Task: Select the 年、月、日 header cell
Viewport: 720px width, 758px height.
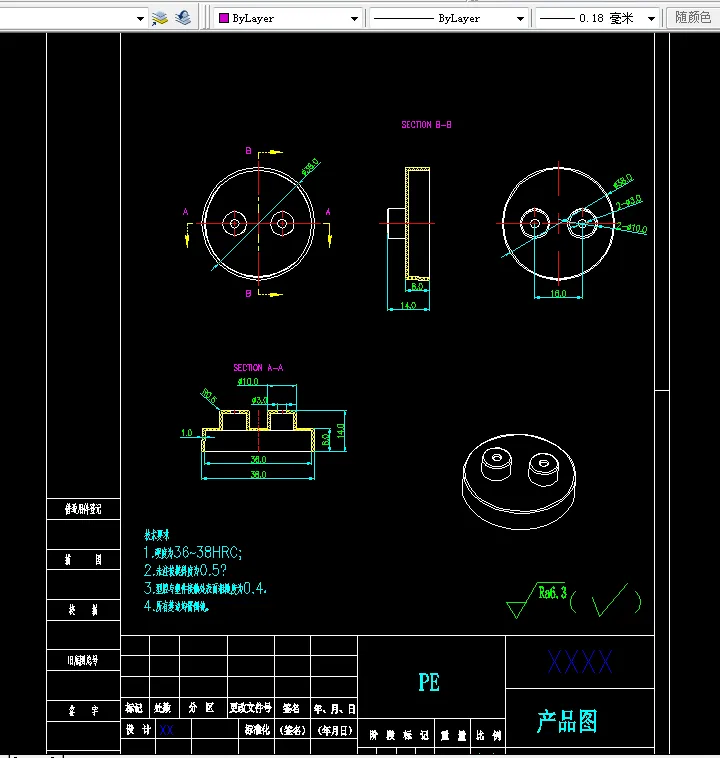Action: (x=334, y=709)
